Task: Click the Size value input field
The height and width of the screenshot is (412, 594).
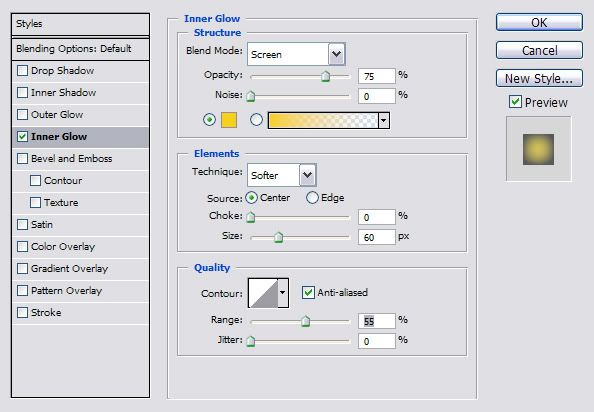Action: point(377,237)
